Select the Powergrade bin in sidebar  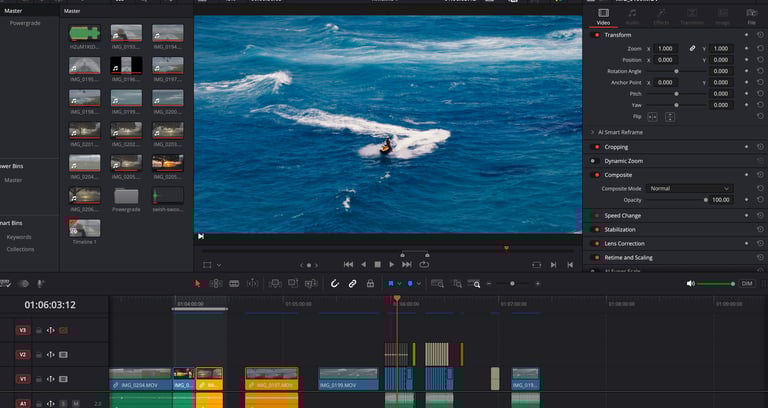pos(25,23)
